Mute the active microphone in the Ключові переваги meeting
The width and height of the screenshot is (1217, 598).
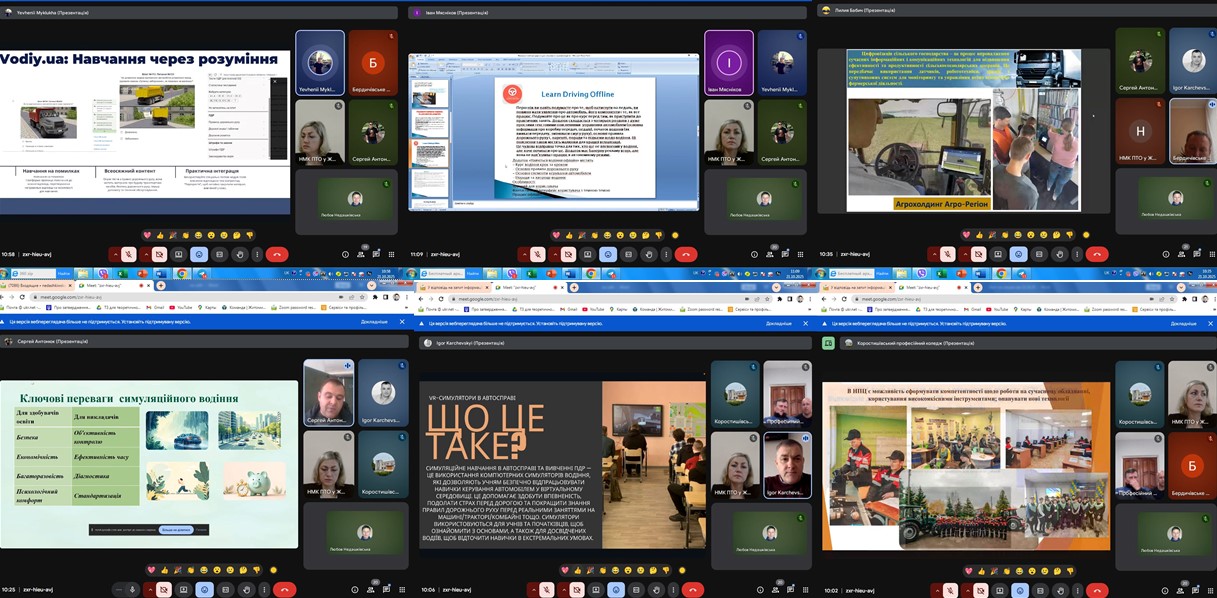[x=132, y=590]
